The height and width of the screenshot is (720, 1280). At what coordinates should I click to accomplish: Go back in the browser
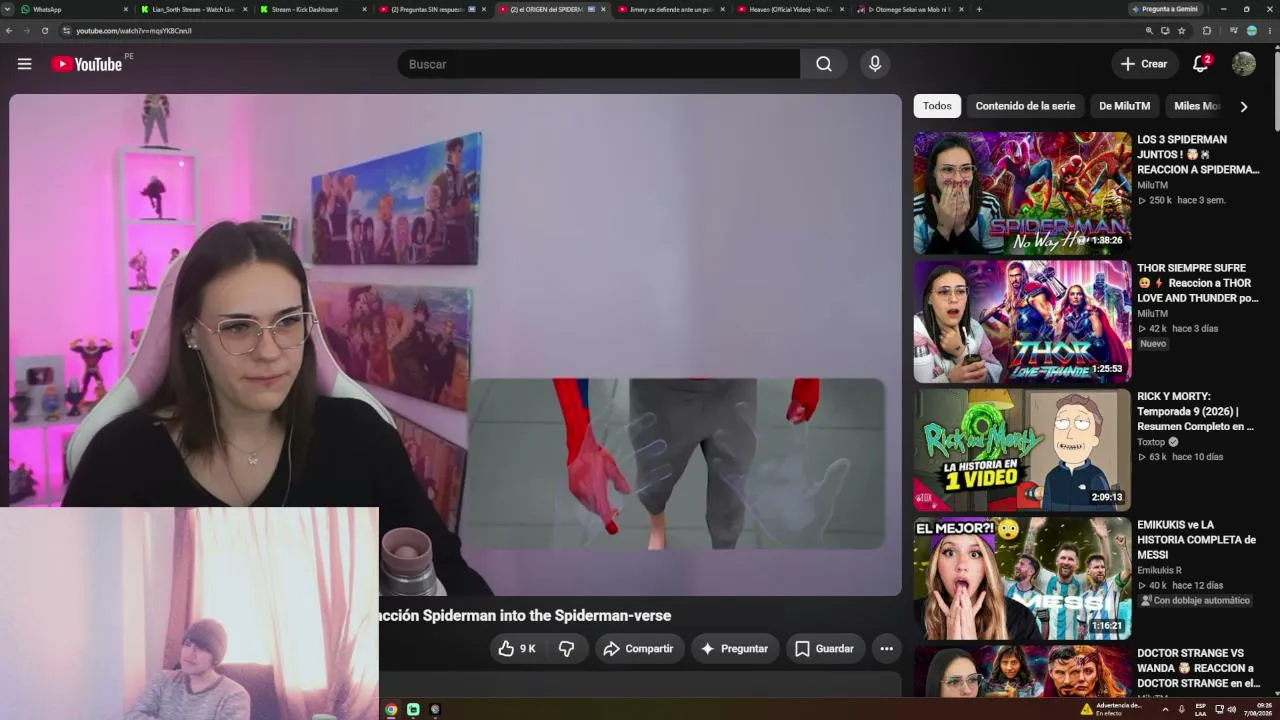[9, 31]
